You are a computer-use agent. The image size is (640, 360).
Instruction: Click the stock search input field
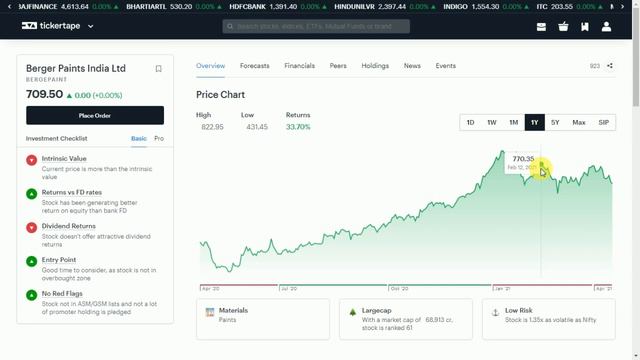pyautogui.click(x=316, y=26)
